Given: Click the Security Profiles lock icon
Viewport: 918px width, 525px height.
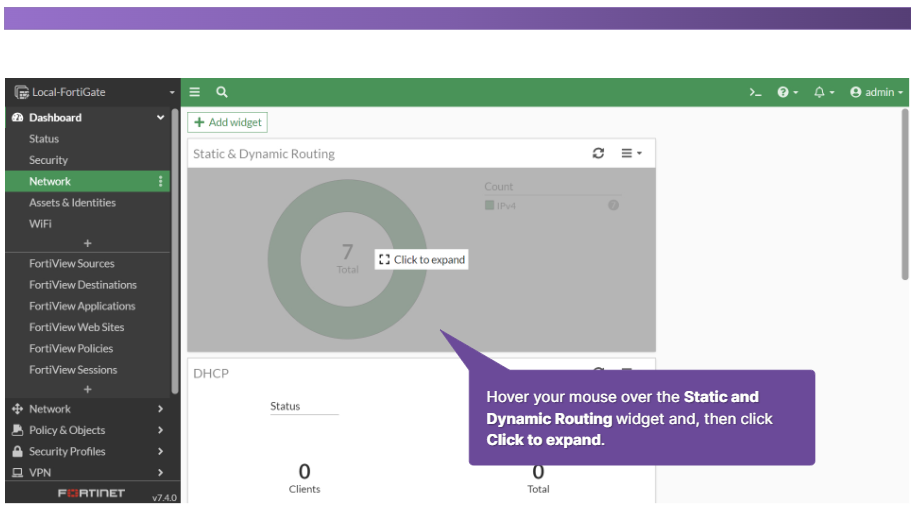Looking at the screenshot, I should 18,451.
